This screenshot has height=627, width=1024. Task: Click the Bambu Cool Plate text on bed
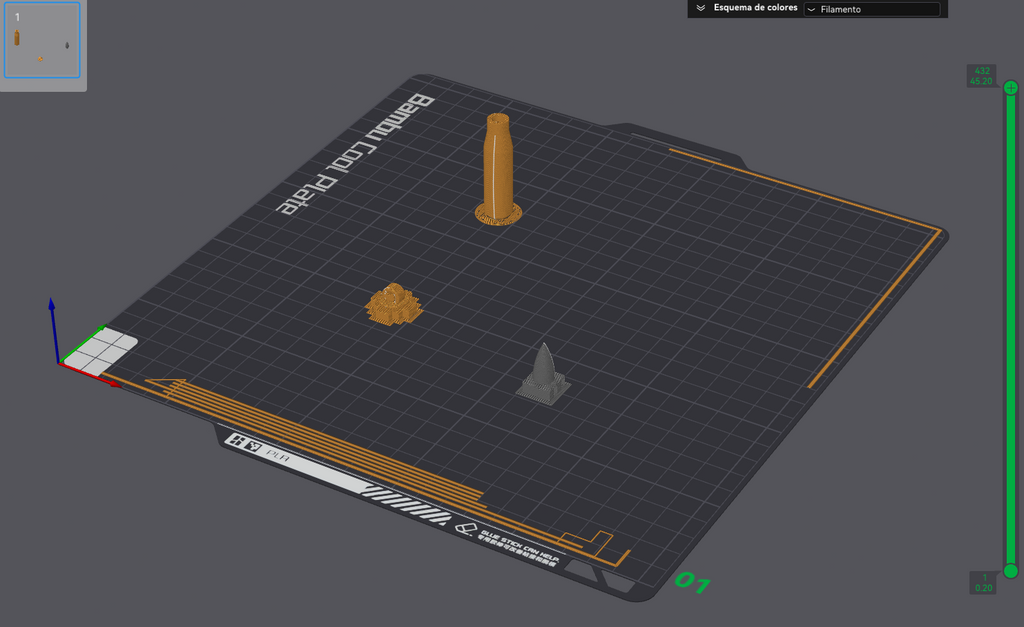pos(355,154)
